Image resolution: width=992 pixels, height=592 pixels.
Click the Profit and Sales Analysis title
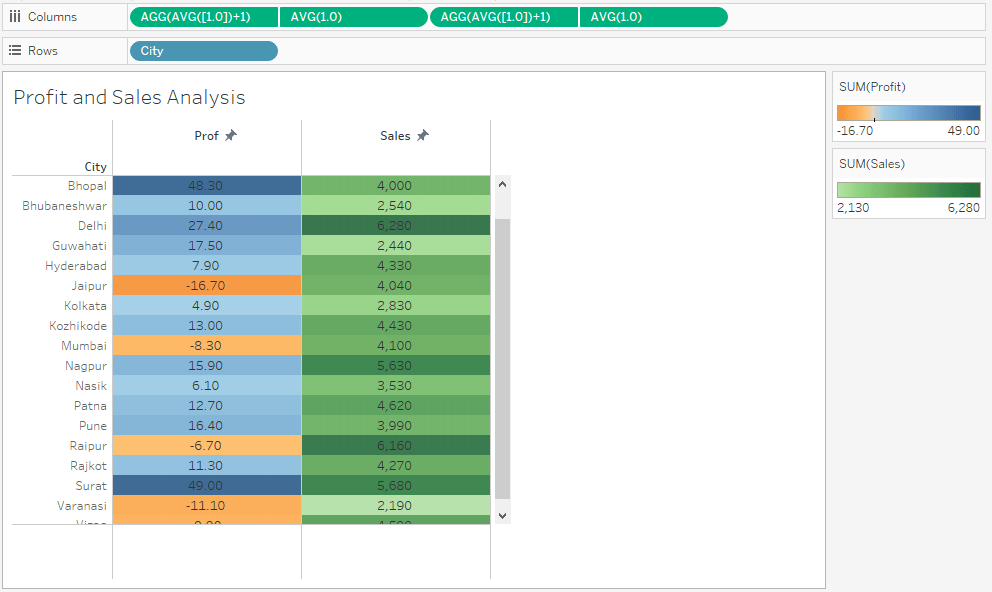coord(129,97)
